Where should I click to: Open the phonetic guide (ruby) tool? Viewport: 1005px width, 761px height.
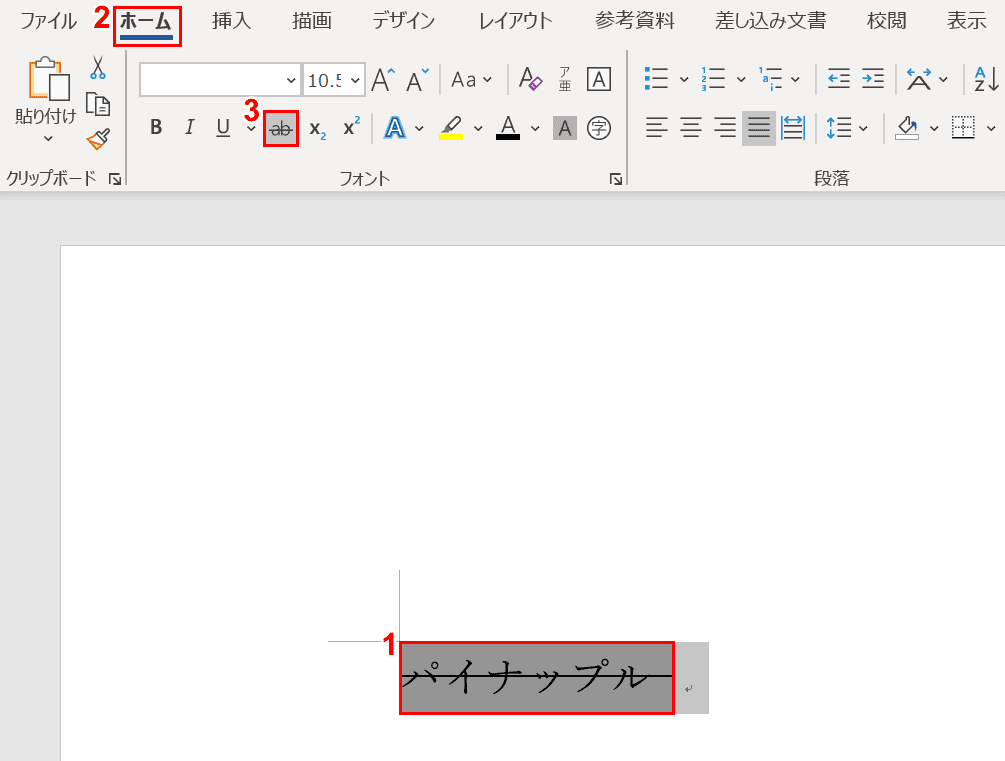click(565, 79)
